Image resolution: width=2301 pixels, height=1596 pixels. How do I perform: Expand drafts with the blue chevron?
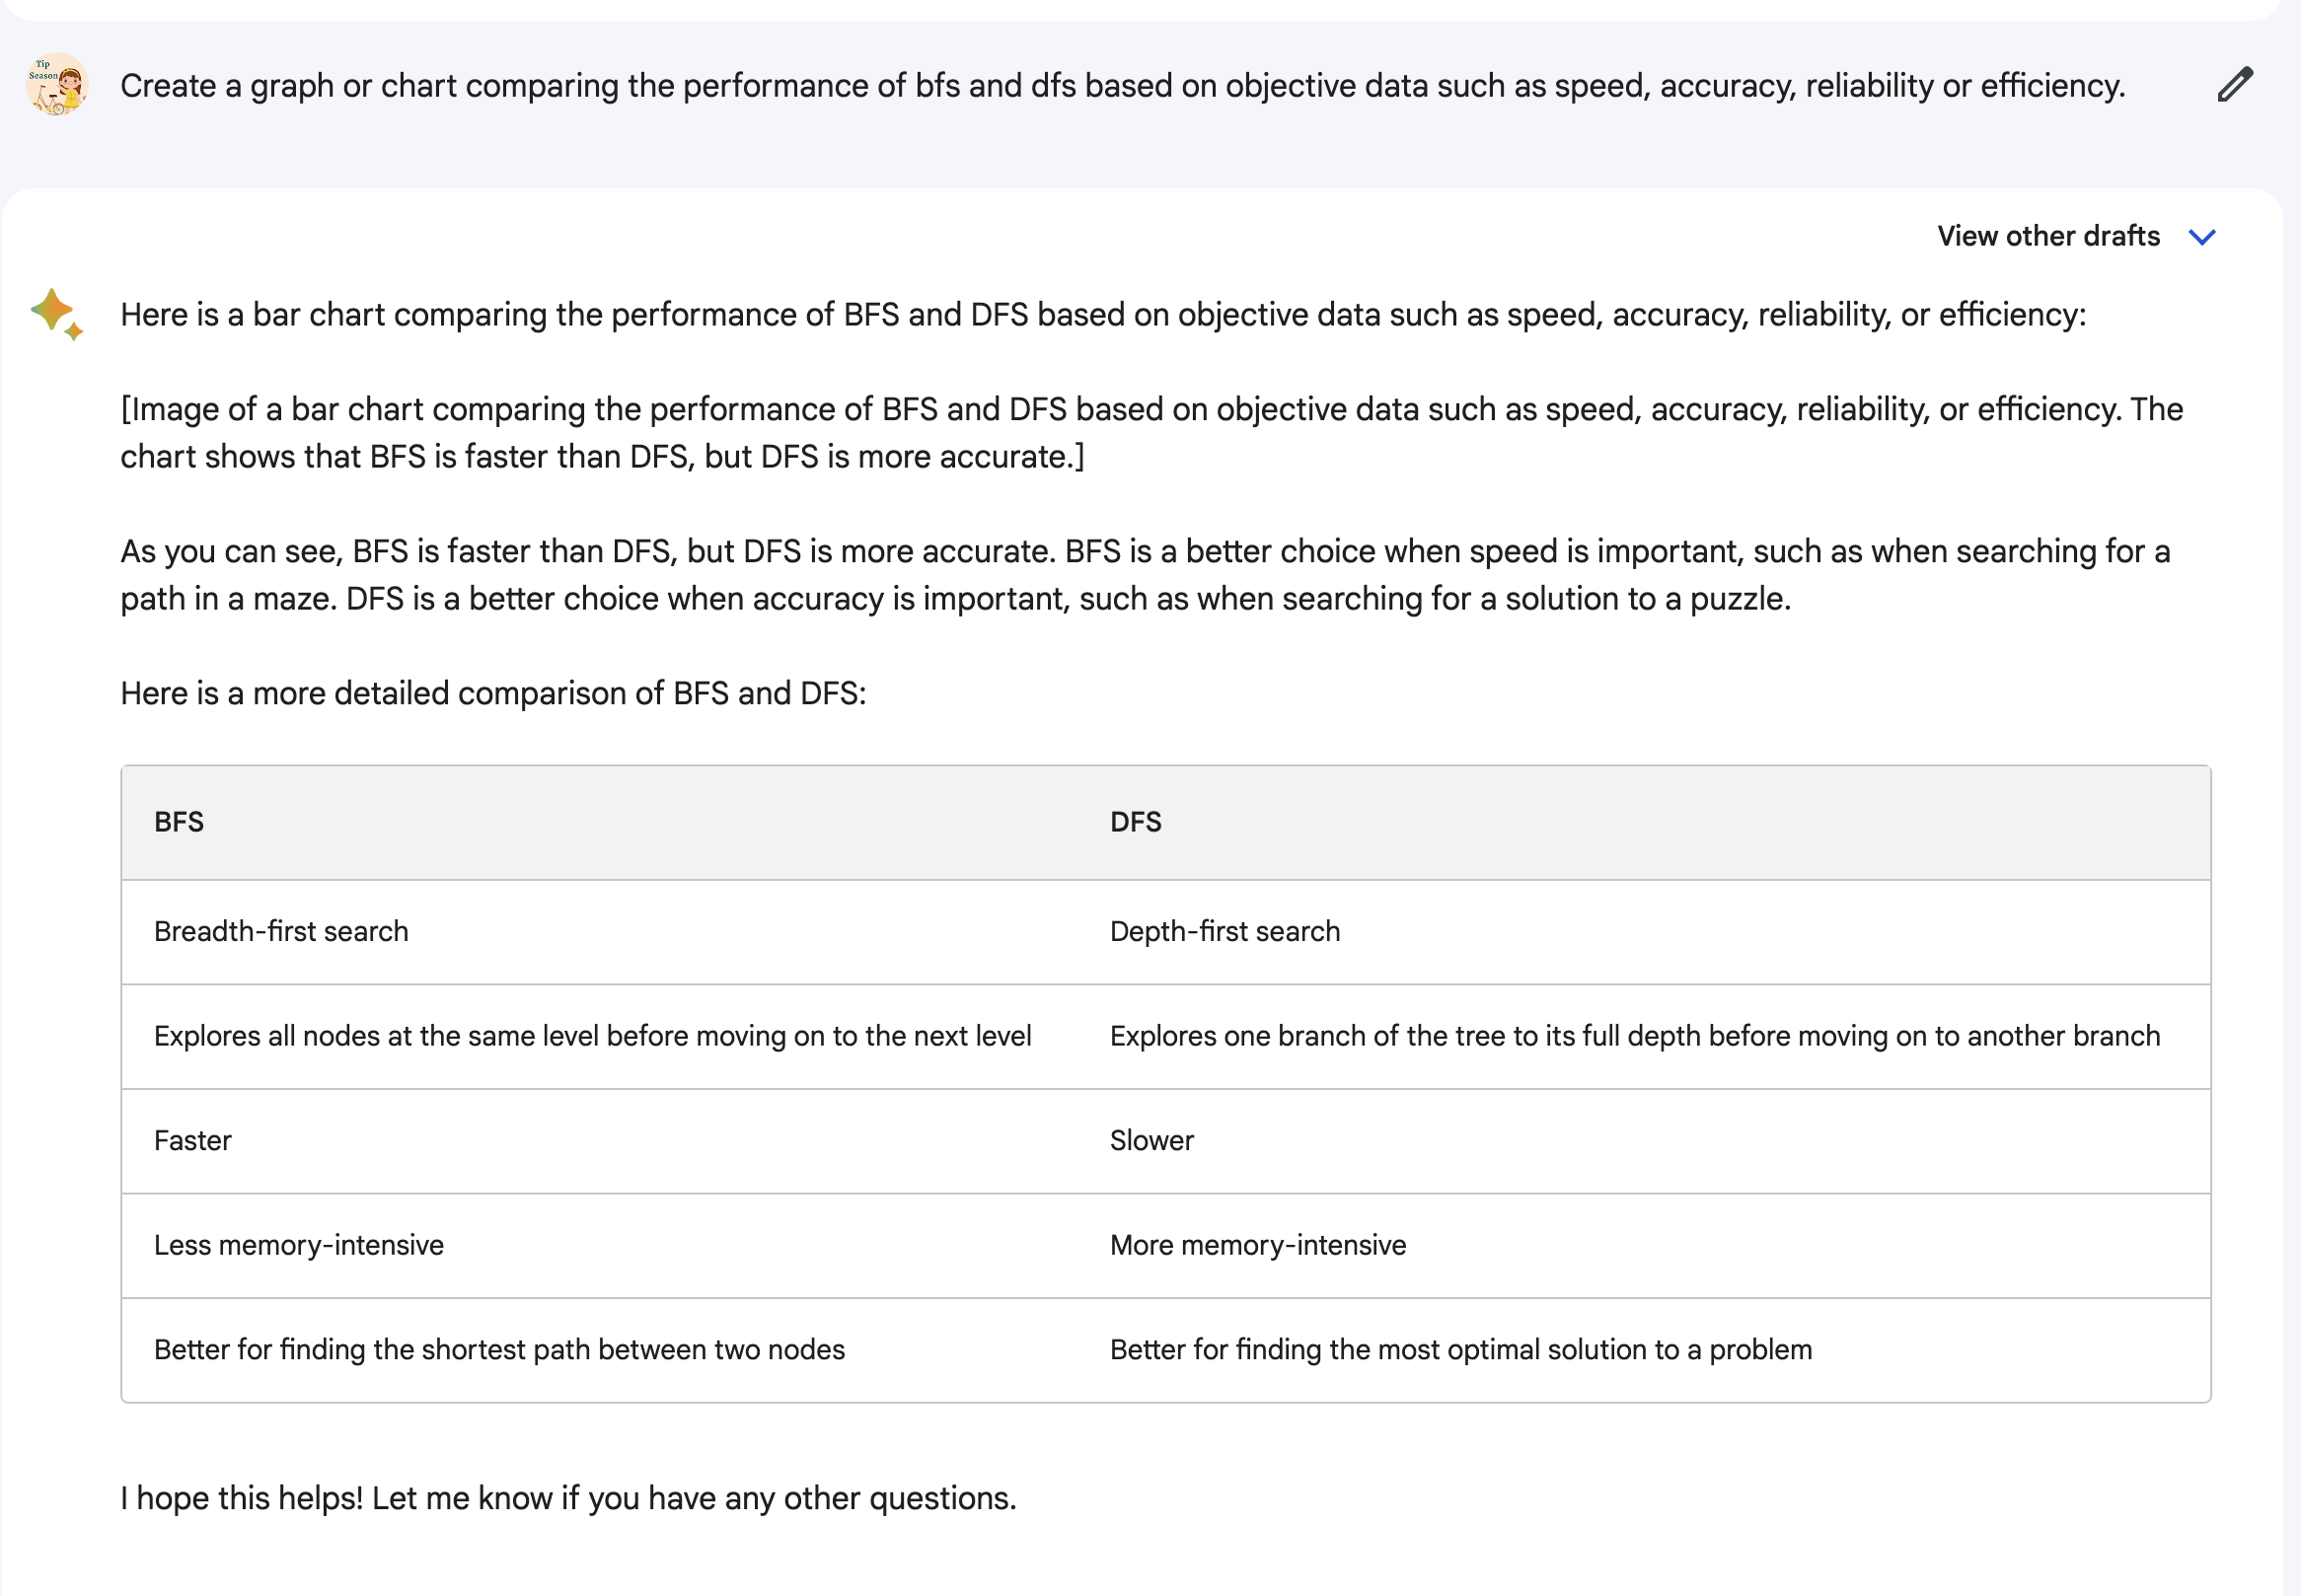pos(2202,237)
